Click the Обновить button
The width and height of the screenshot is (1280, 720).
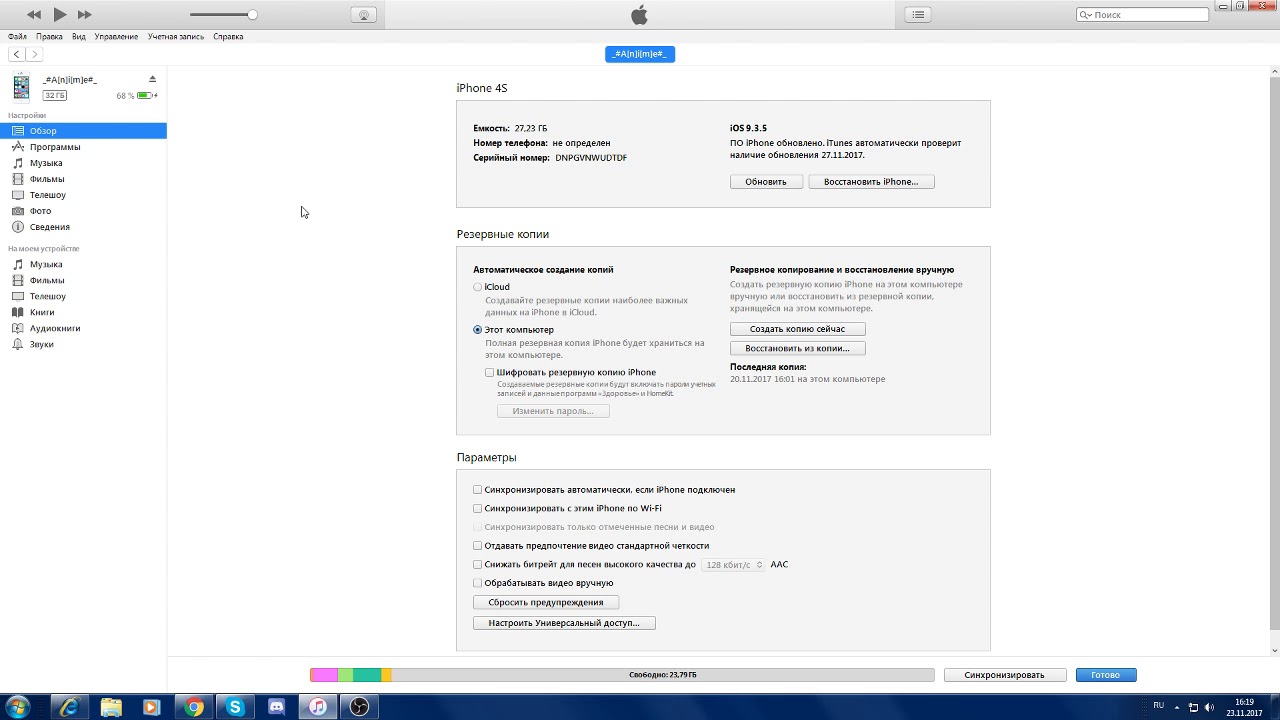pyautogui.click(x=766, y=182)
